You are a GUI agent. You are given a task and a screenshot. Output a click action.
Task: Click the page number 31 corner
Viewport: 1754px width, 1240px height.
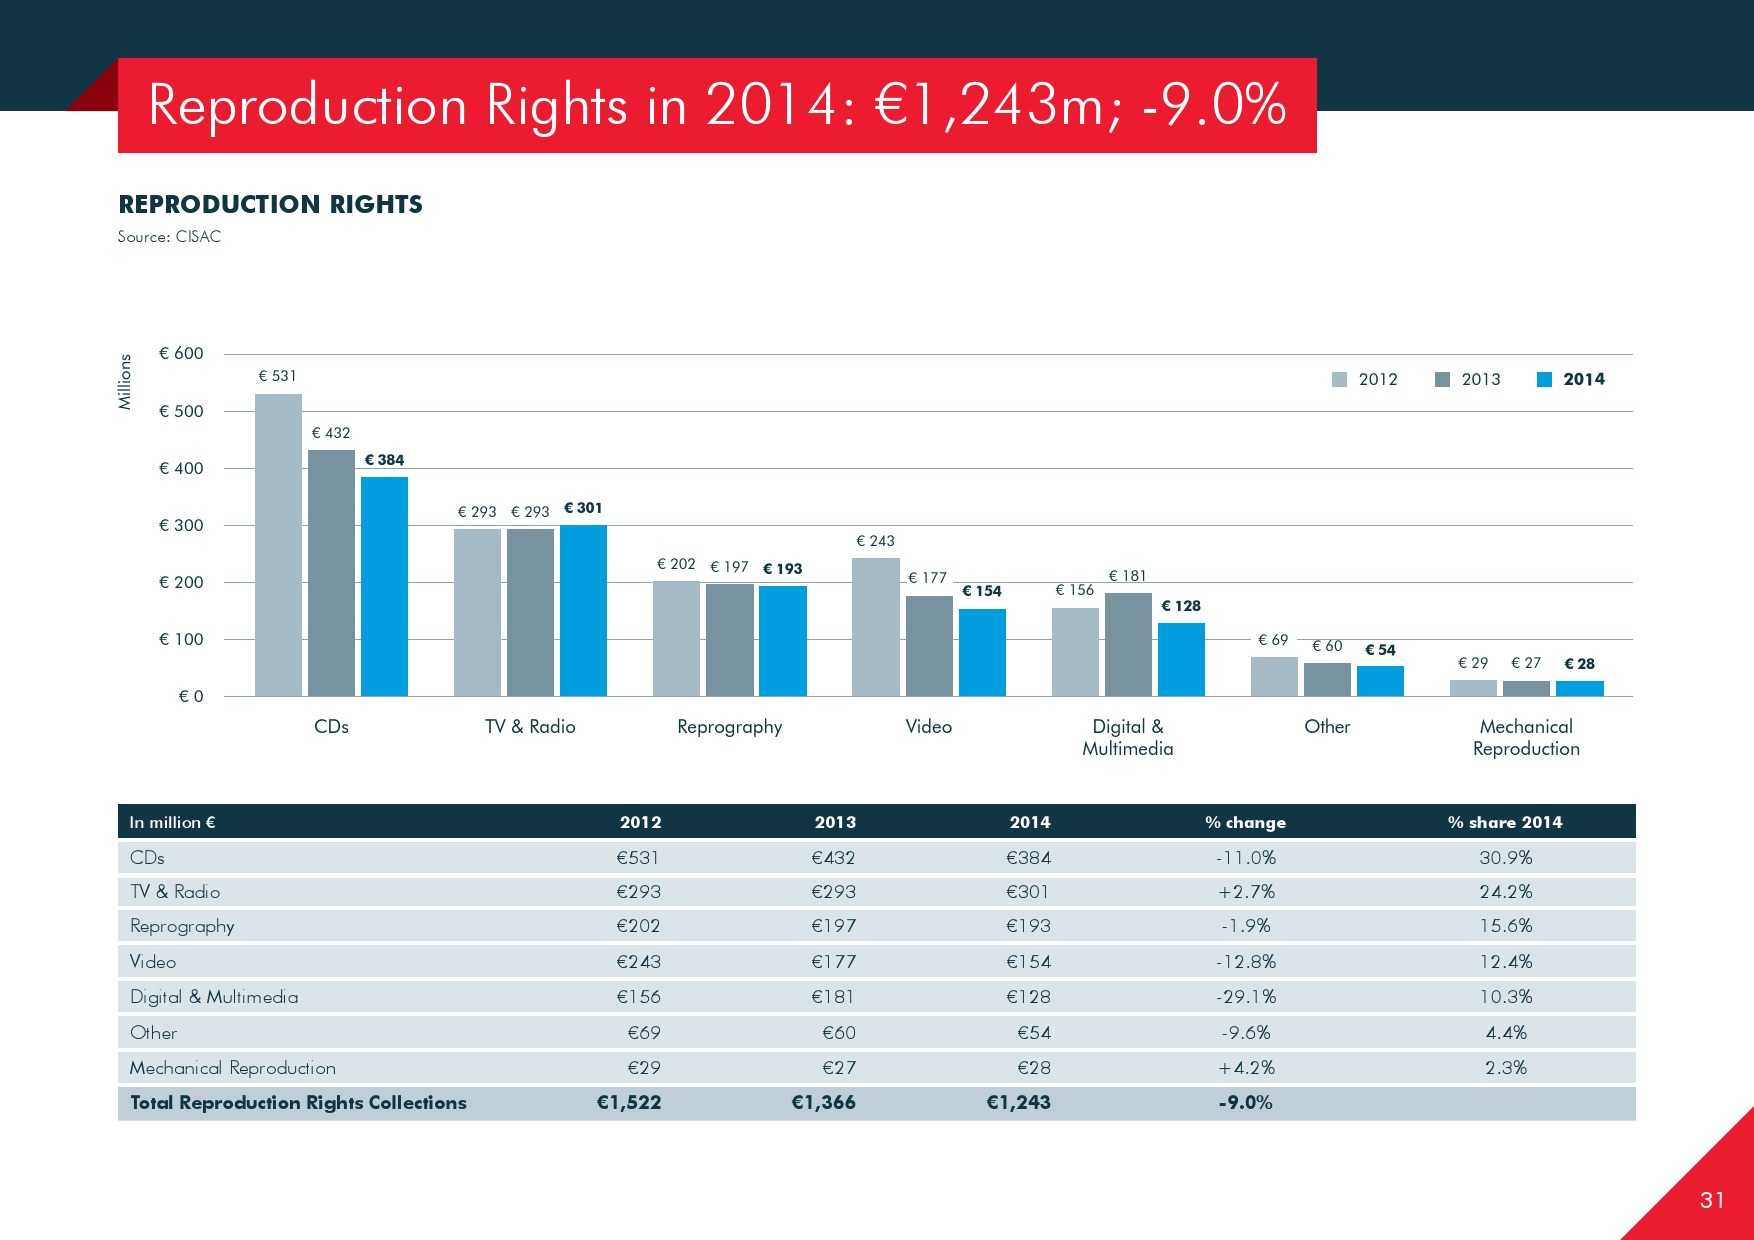[1712, 1200]
